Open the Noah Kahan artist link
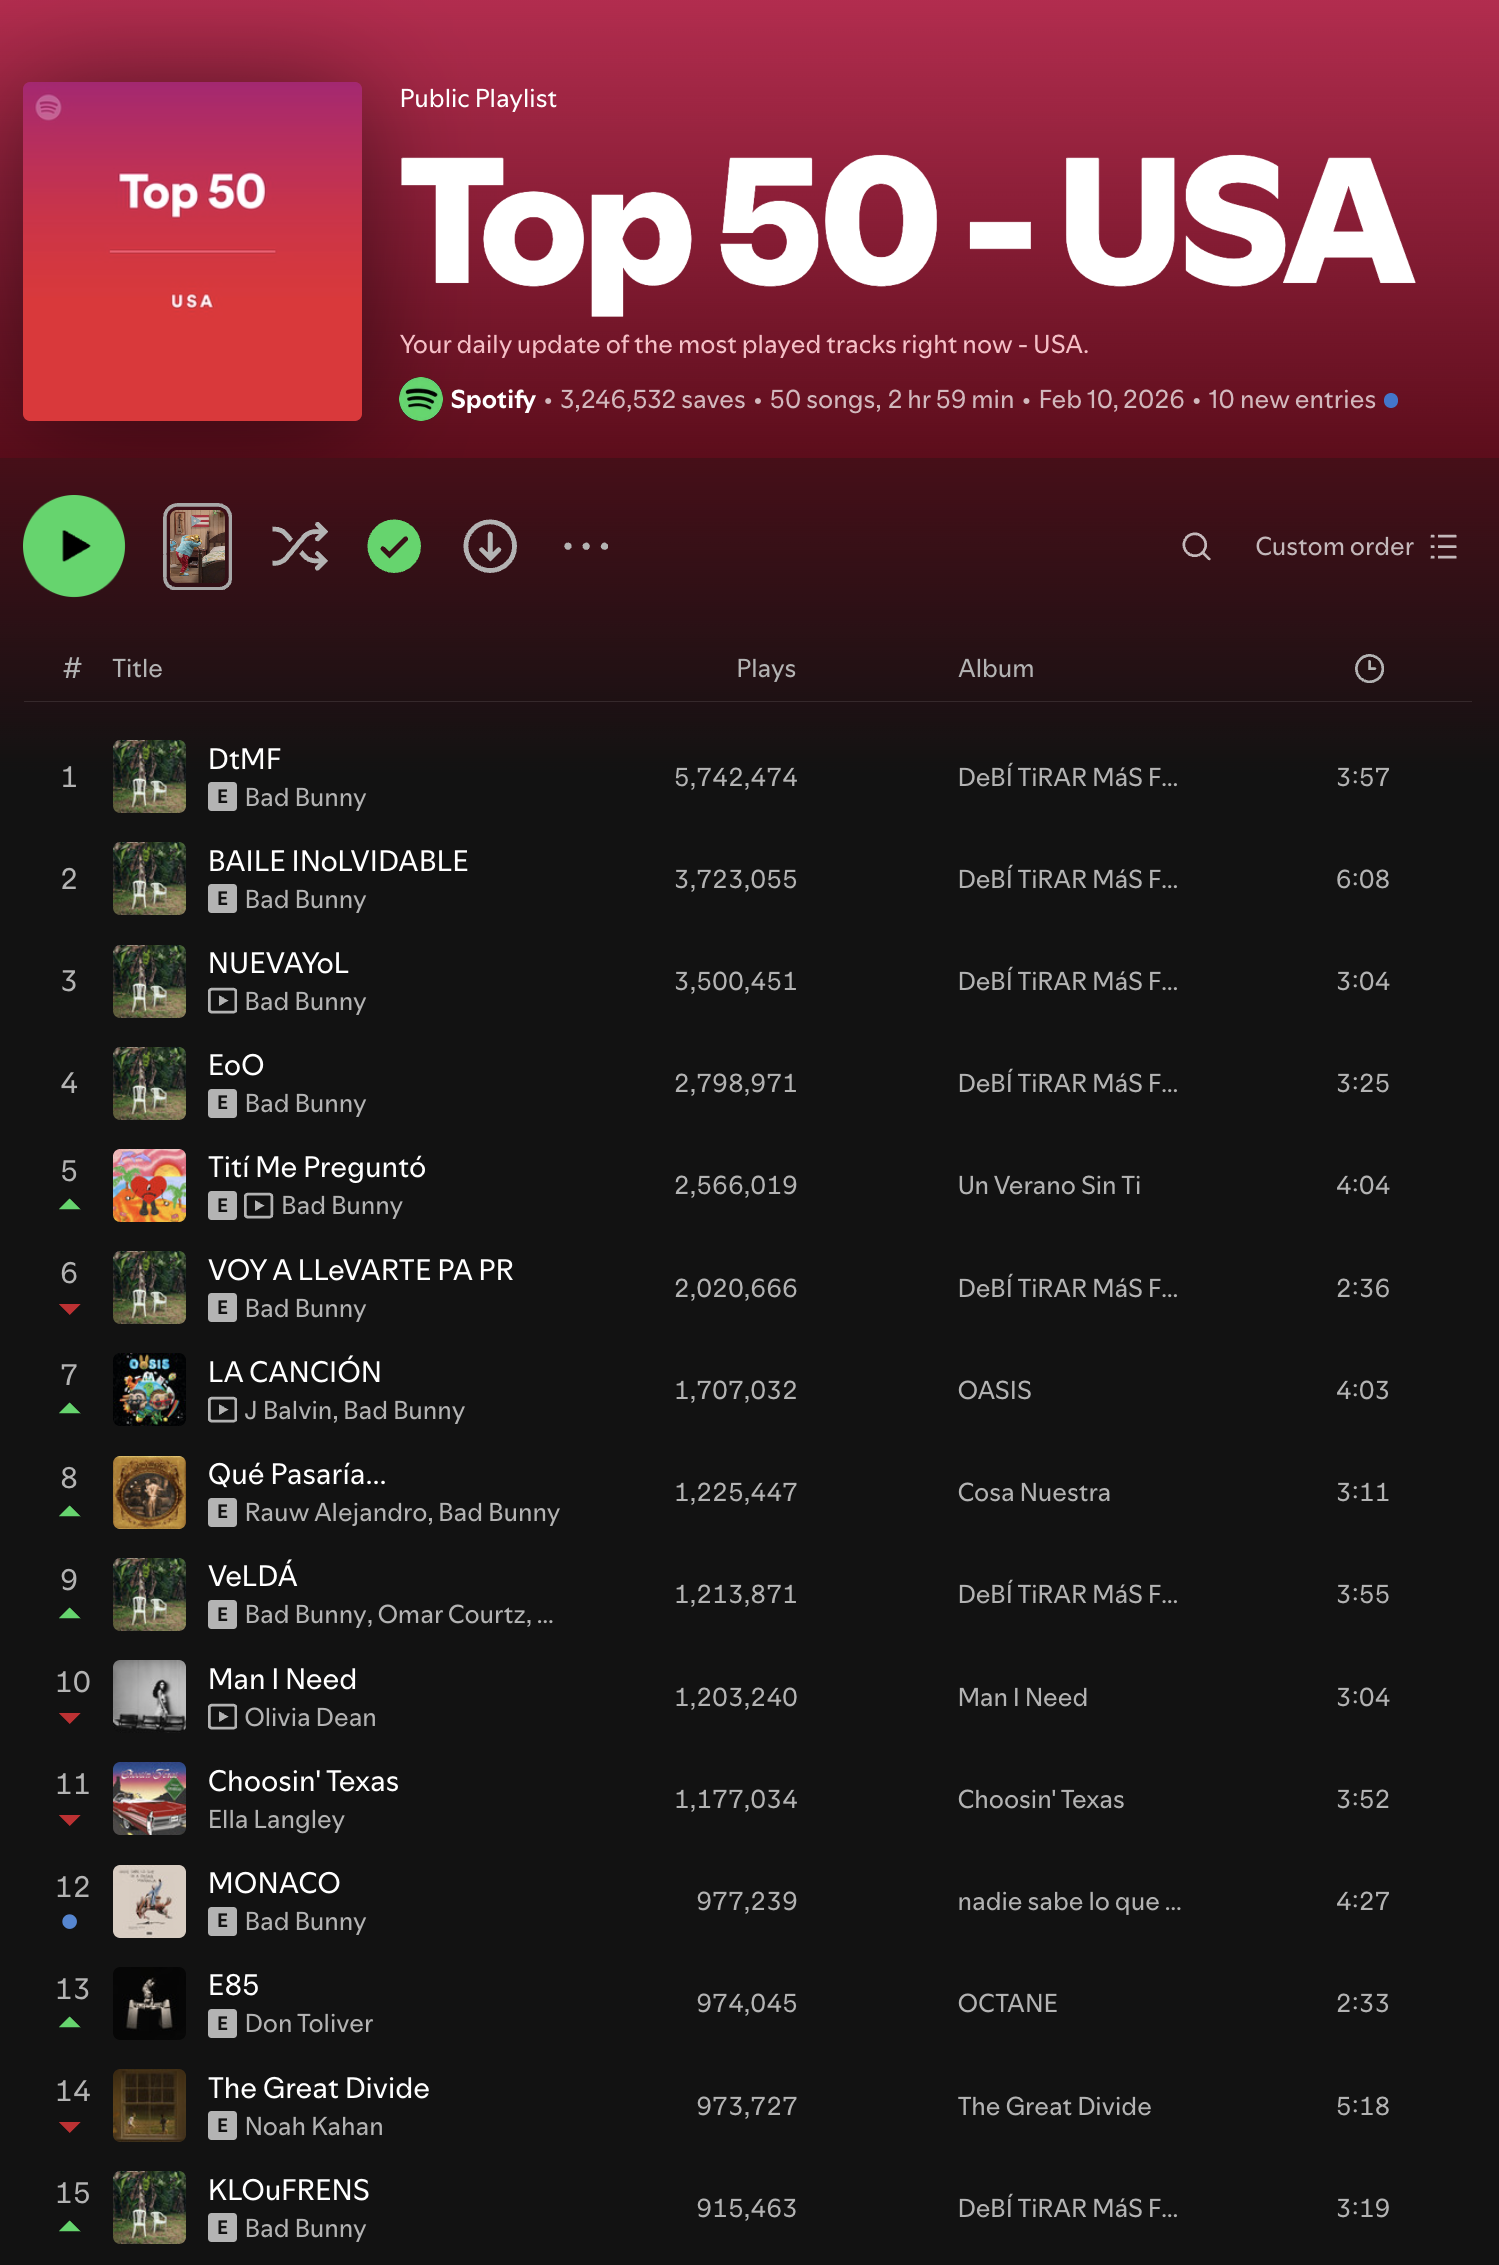The height and width of the screenshot is (2265, 1499). 314,2126
